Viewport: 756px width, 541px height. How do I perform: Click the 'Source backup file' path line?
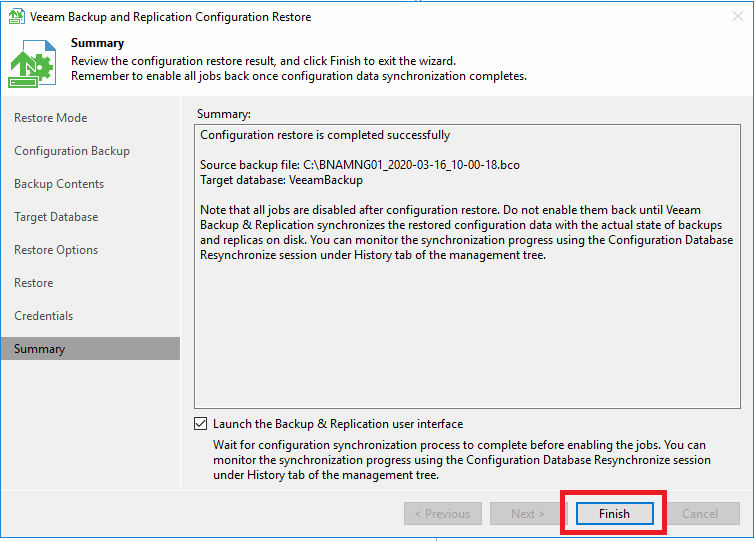(360, 165)
